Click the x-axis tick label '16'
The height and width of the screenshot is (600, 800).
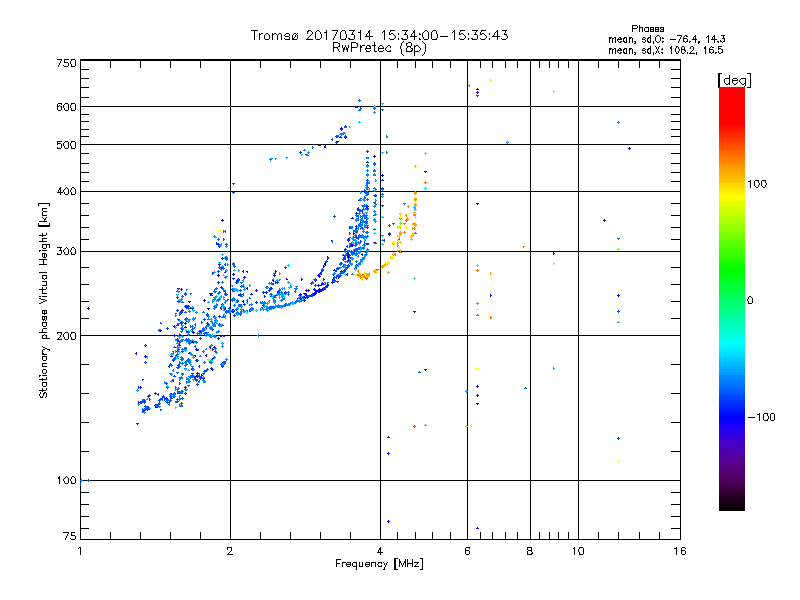pos(680,551)
